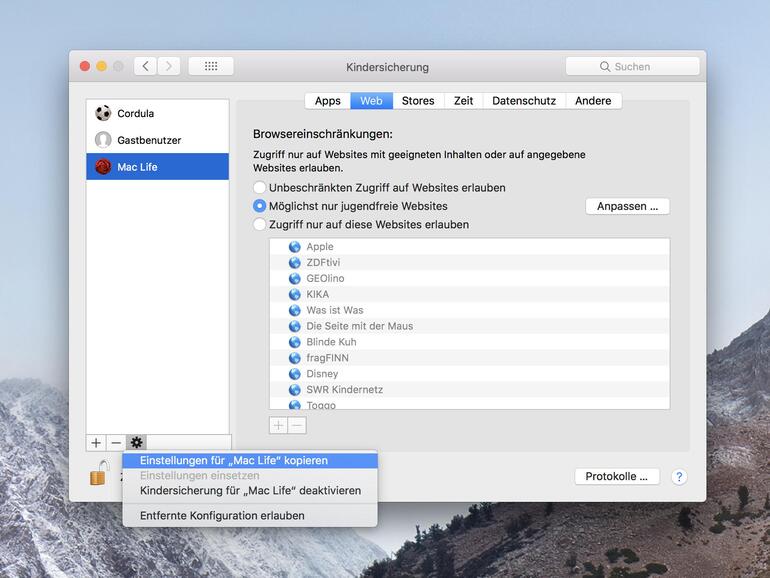770x578 pixels.
Task: Select Gastbenutzer in the user list
Action: coord(158,140)
